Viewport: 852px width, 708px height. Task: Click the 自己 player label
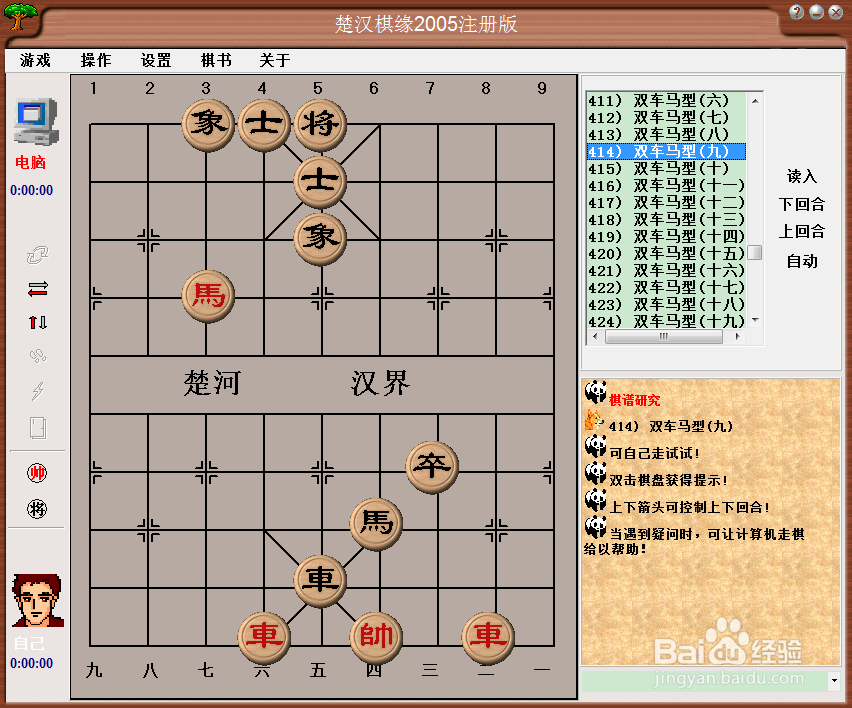click(29, 643)
